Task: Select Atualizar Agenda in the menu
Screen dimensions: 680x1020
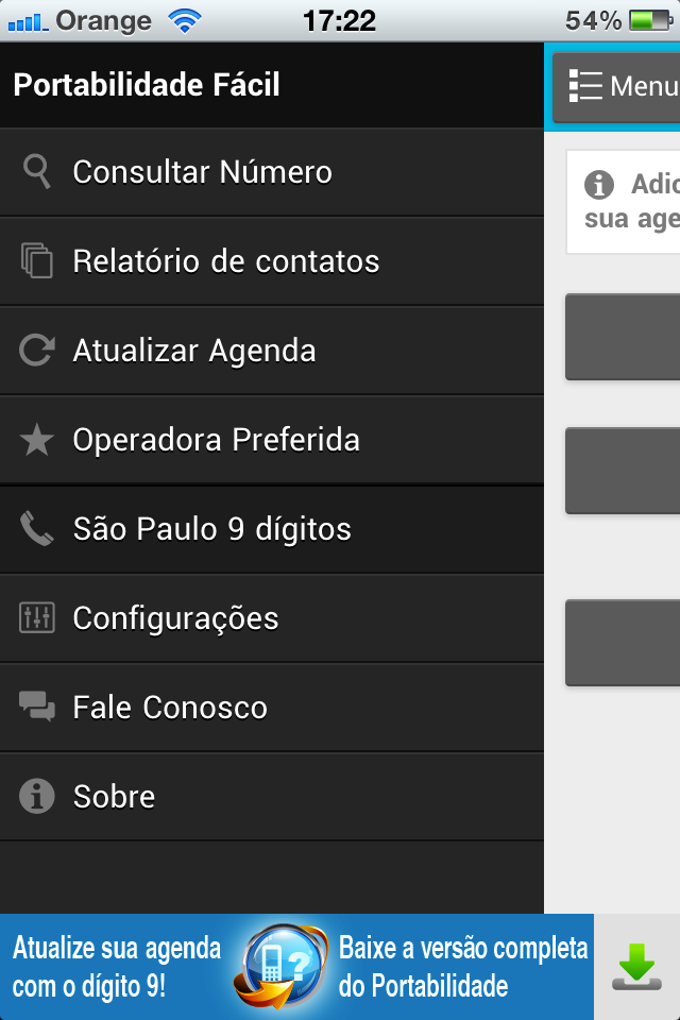Action: pos(193,350)
